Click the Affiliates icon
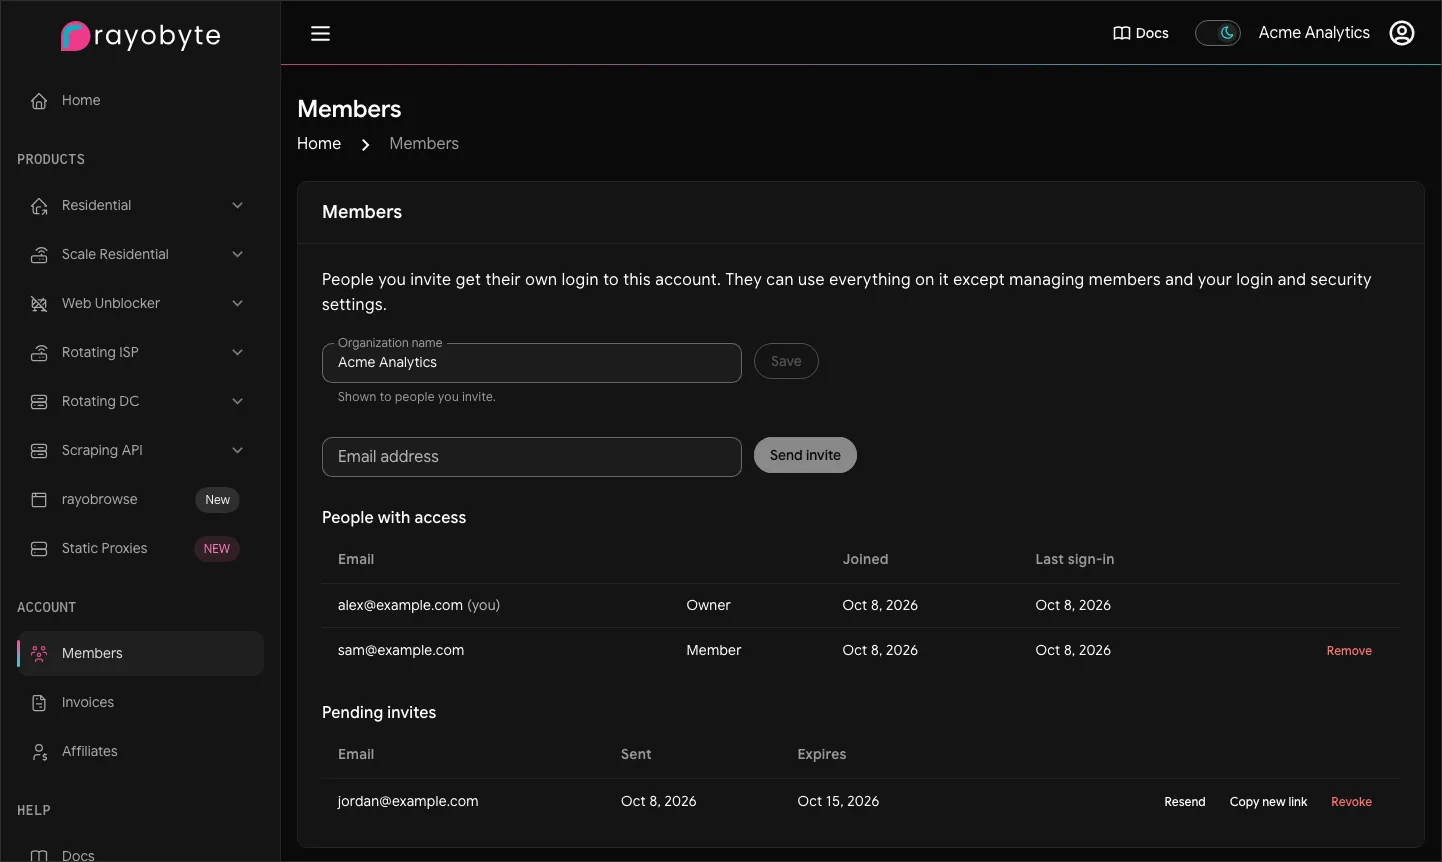 click(x=39, y=751)
